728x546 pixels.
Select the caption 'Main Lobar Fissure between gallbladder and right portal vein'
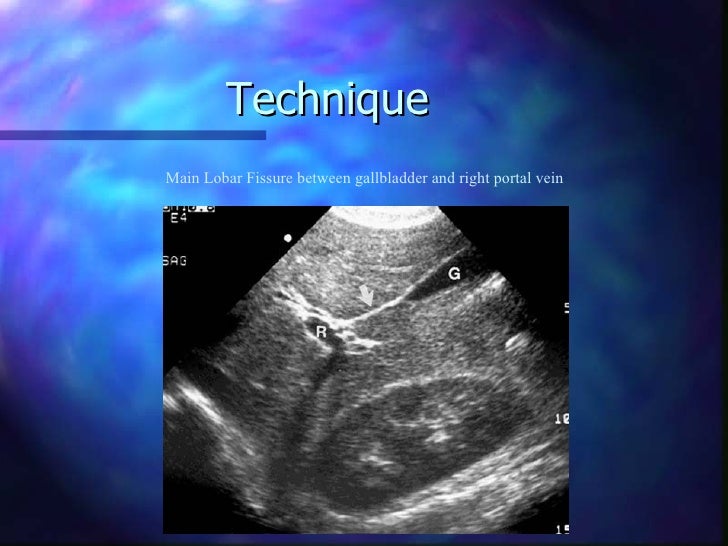click(x=364, y=178)
